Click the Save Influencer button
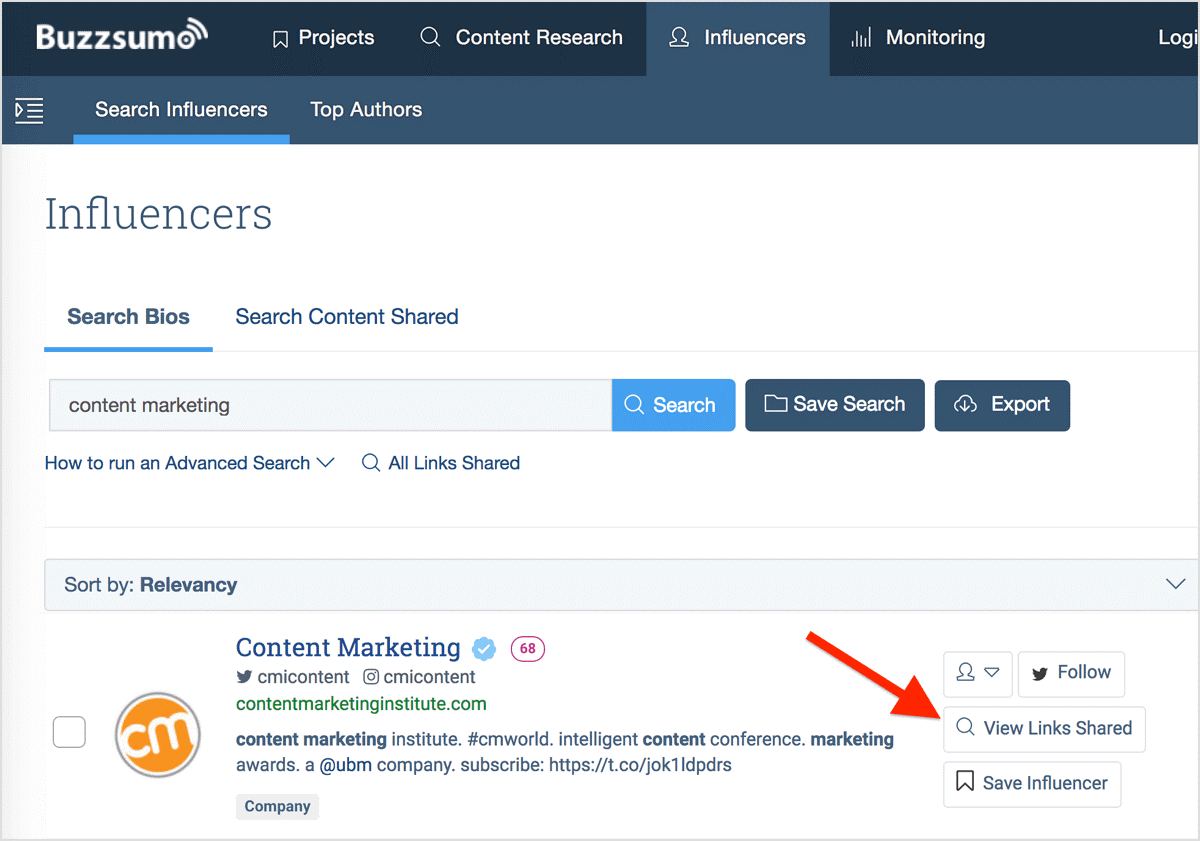The height and width of the screenshot is (841, 1200). point(1032,784)
